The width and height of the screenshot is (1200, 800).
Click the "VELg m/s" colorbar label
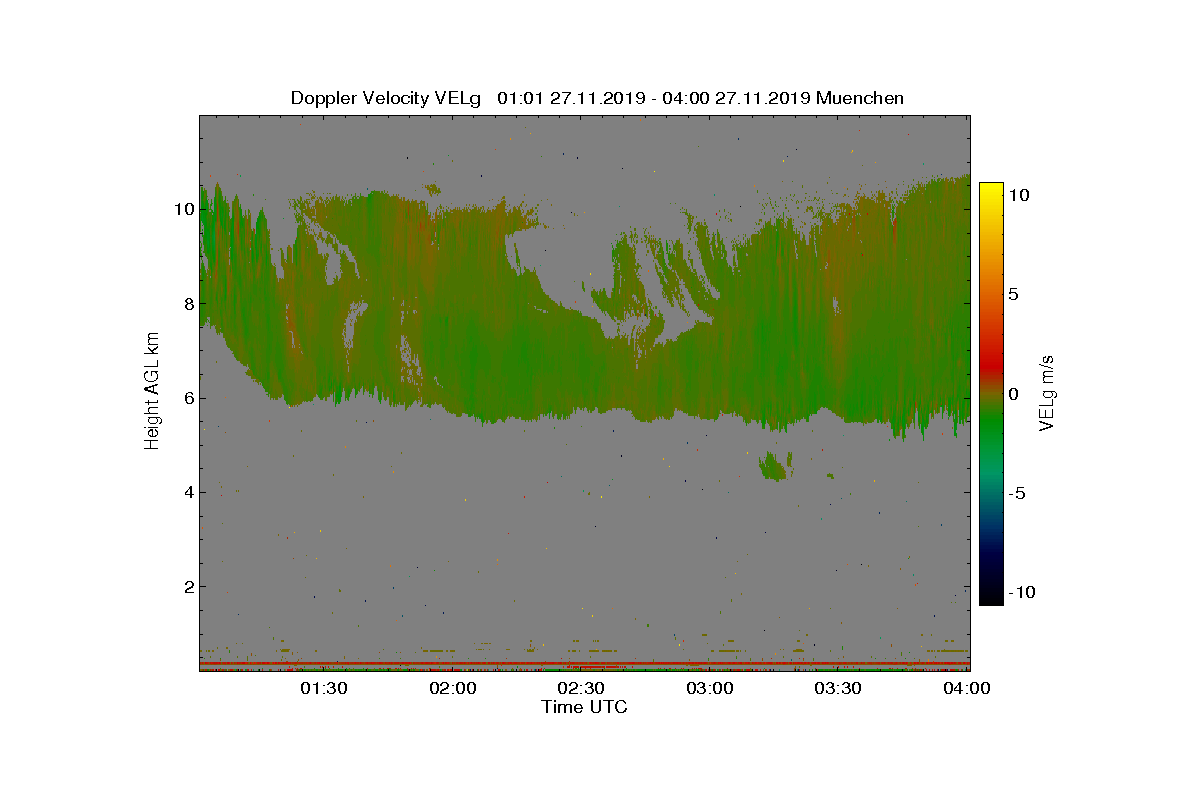click(x=1048, y=392)
